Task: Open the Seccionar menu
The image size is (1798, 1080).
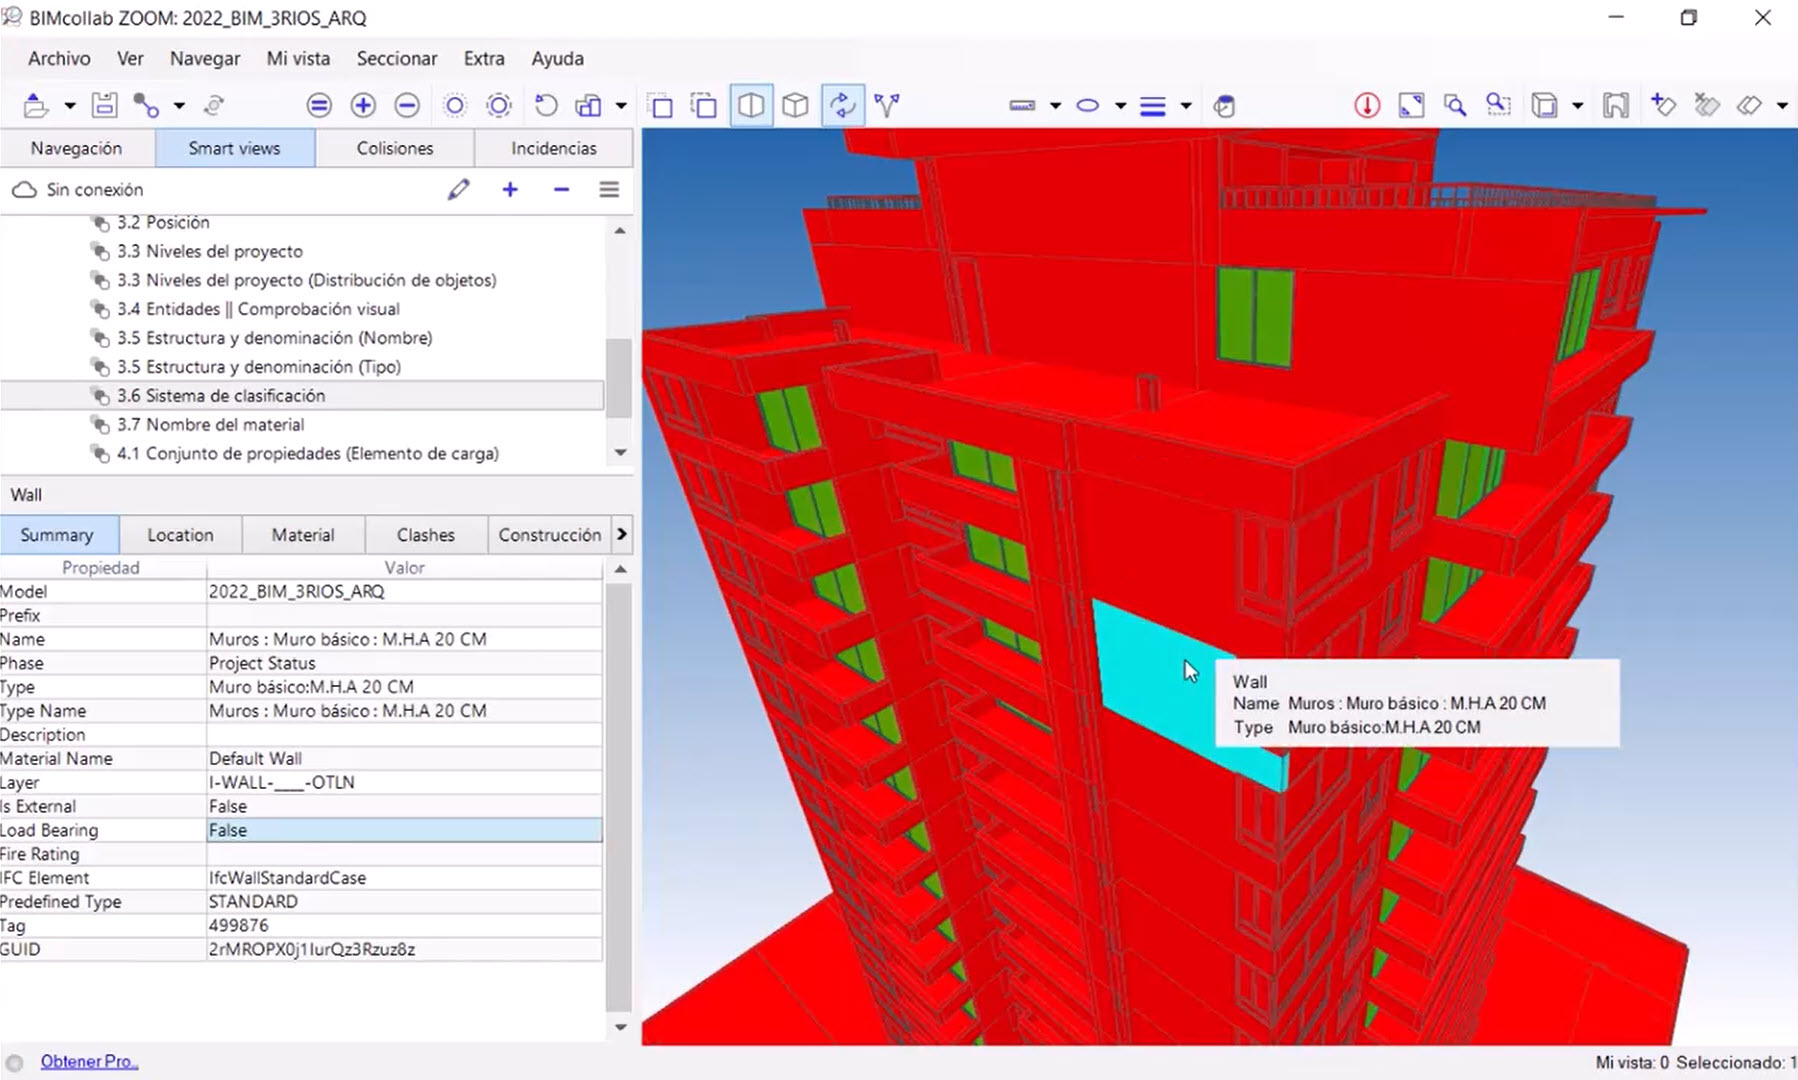Action: [396, 58]
